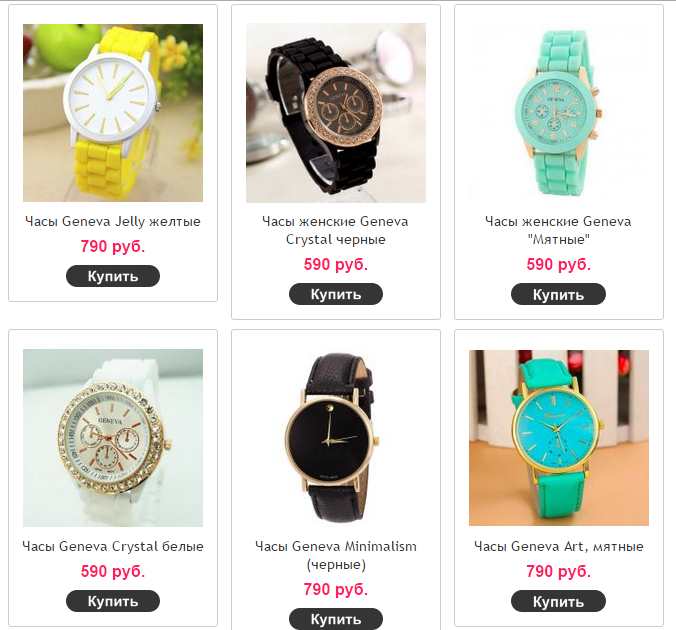Screen dimensions: 676x630
Task: Open the Geneva Art mint watch photo
Action: coord(559,438)
